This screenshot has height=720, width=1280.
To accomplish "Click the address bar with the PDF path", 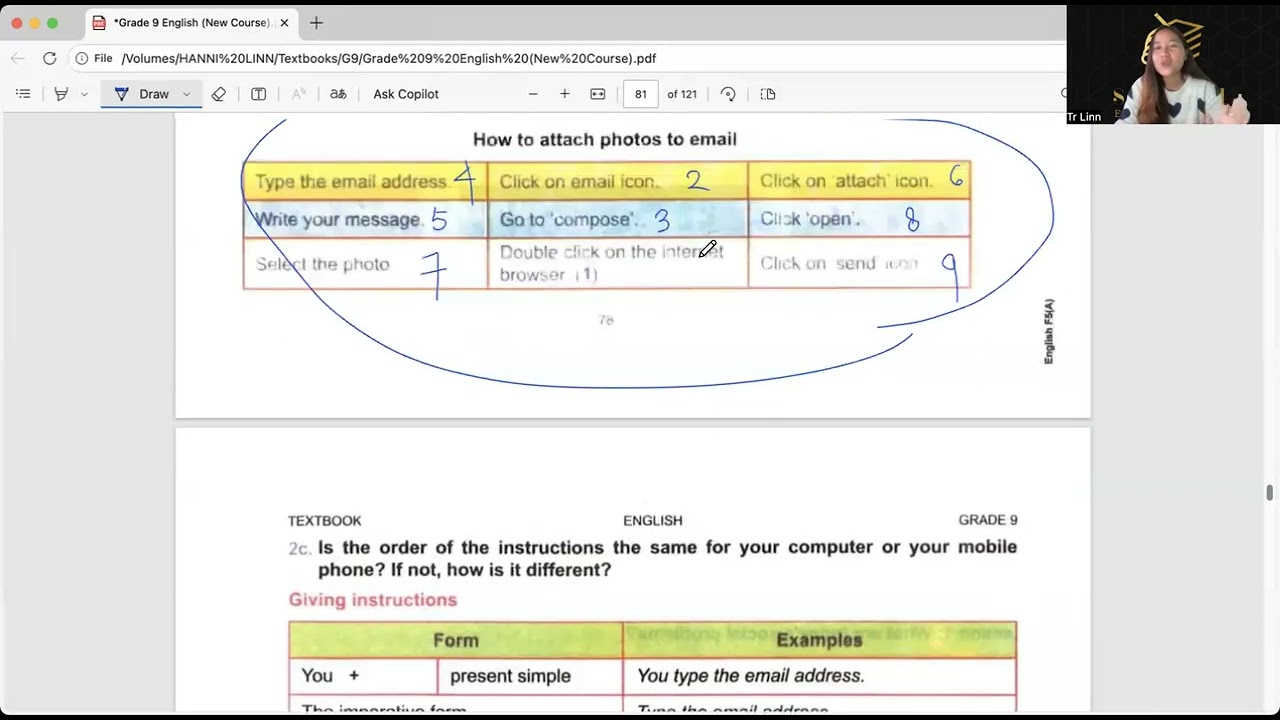I will 389,58.
